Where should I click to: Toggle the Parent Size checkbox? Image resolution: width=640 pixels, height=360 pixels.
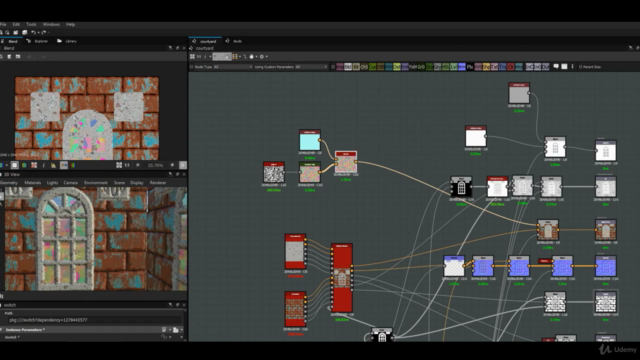click(x=580, y=67)
